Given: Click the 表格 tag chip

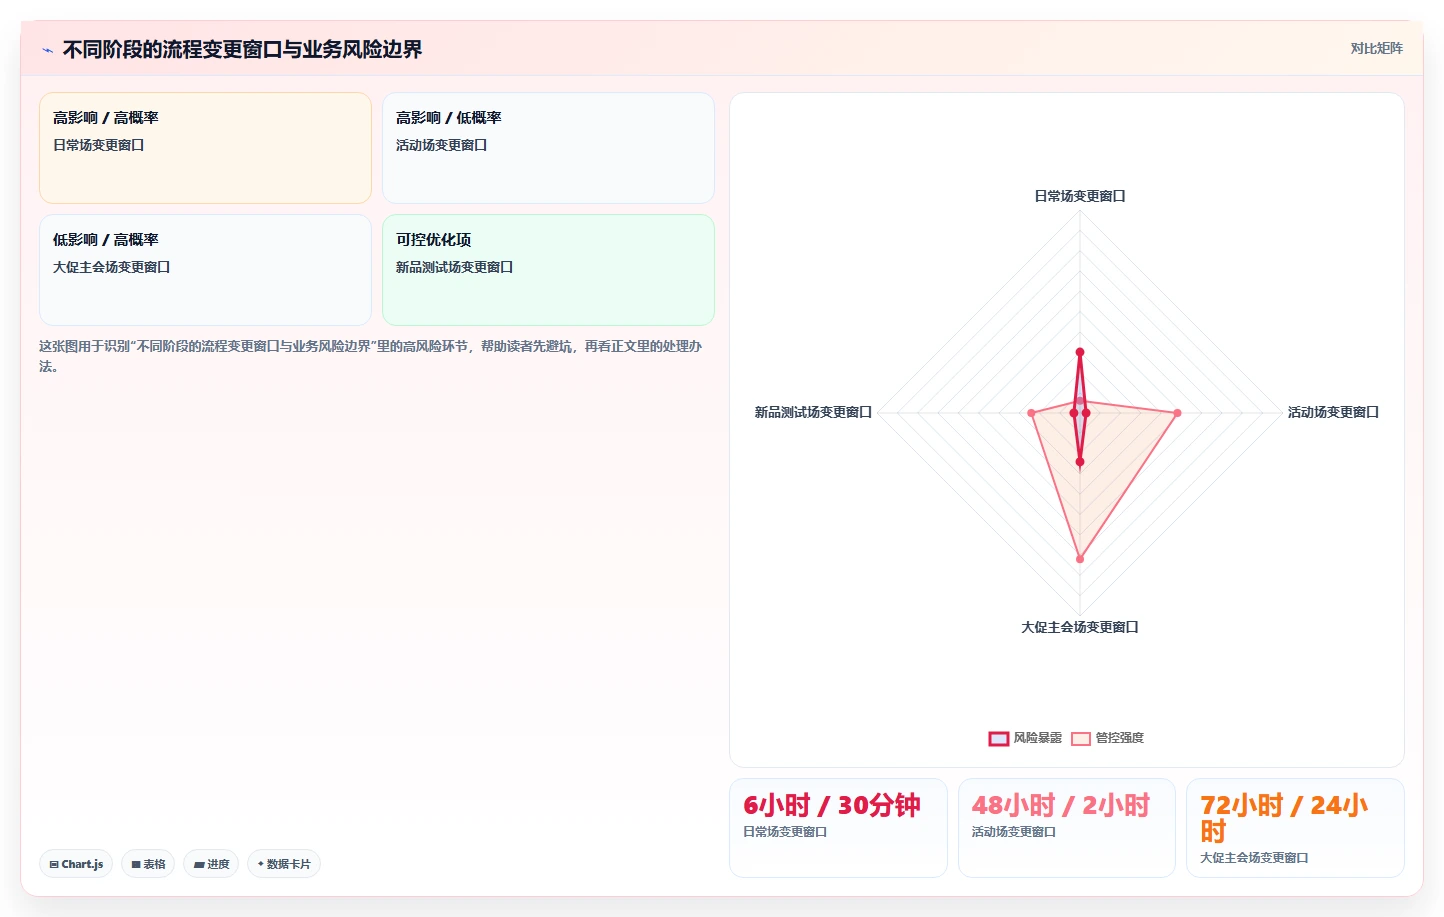Looking at the screenshot, I should [x=148, y=864].
